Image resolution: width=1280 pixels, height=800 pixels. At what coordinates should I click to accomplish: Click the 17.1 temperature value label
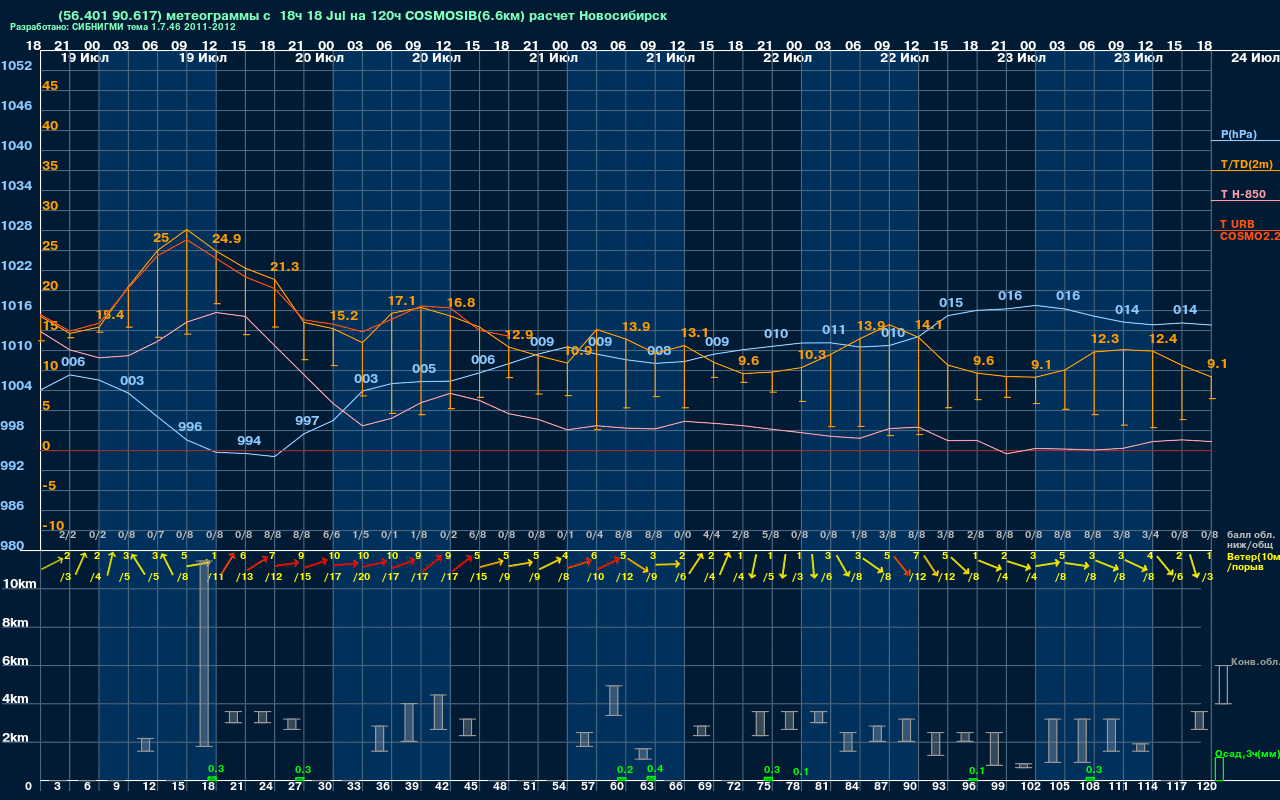pos(402,301)
